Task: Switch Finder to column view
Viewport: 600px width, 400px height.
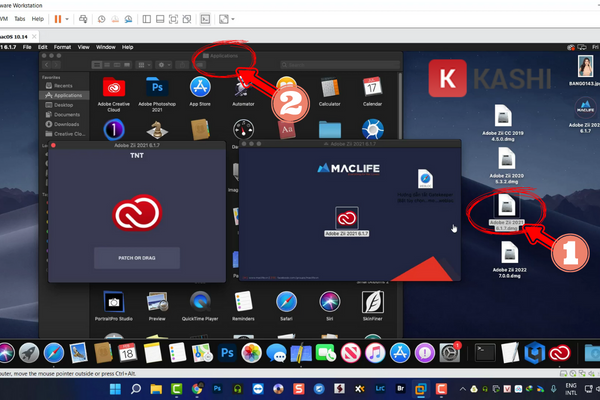Action: coord(117,65)
